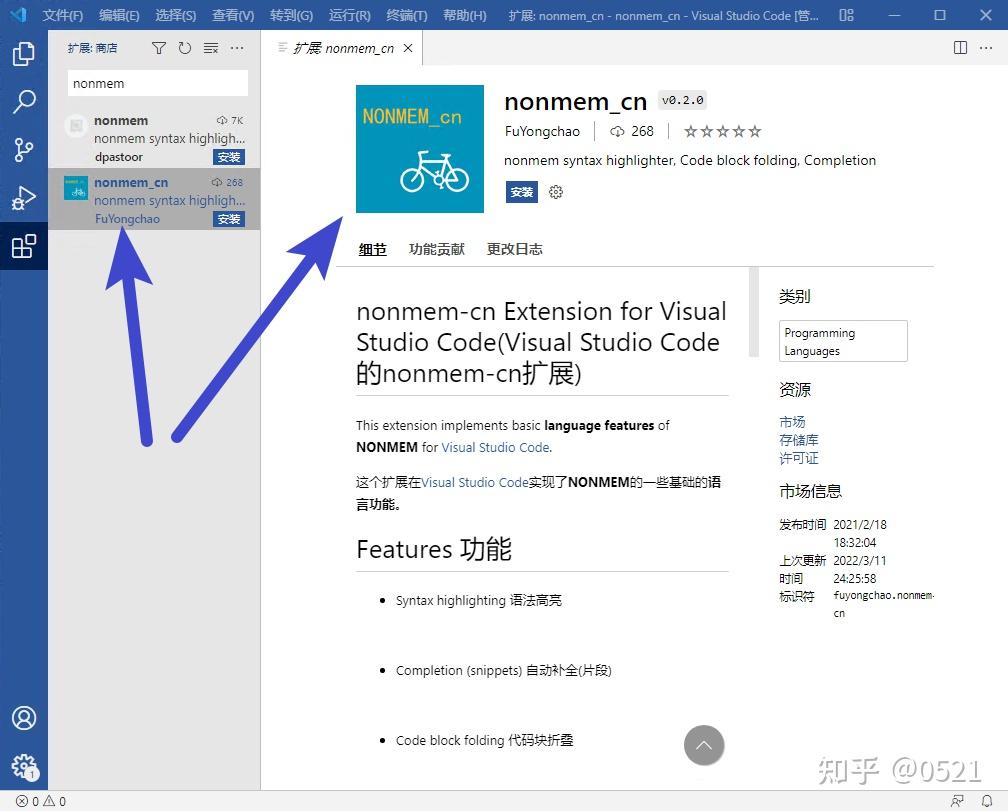
Task: Switch to the 更改日志 tab
Action: pyautogui.click(x=514, y=250)
